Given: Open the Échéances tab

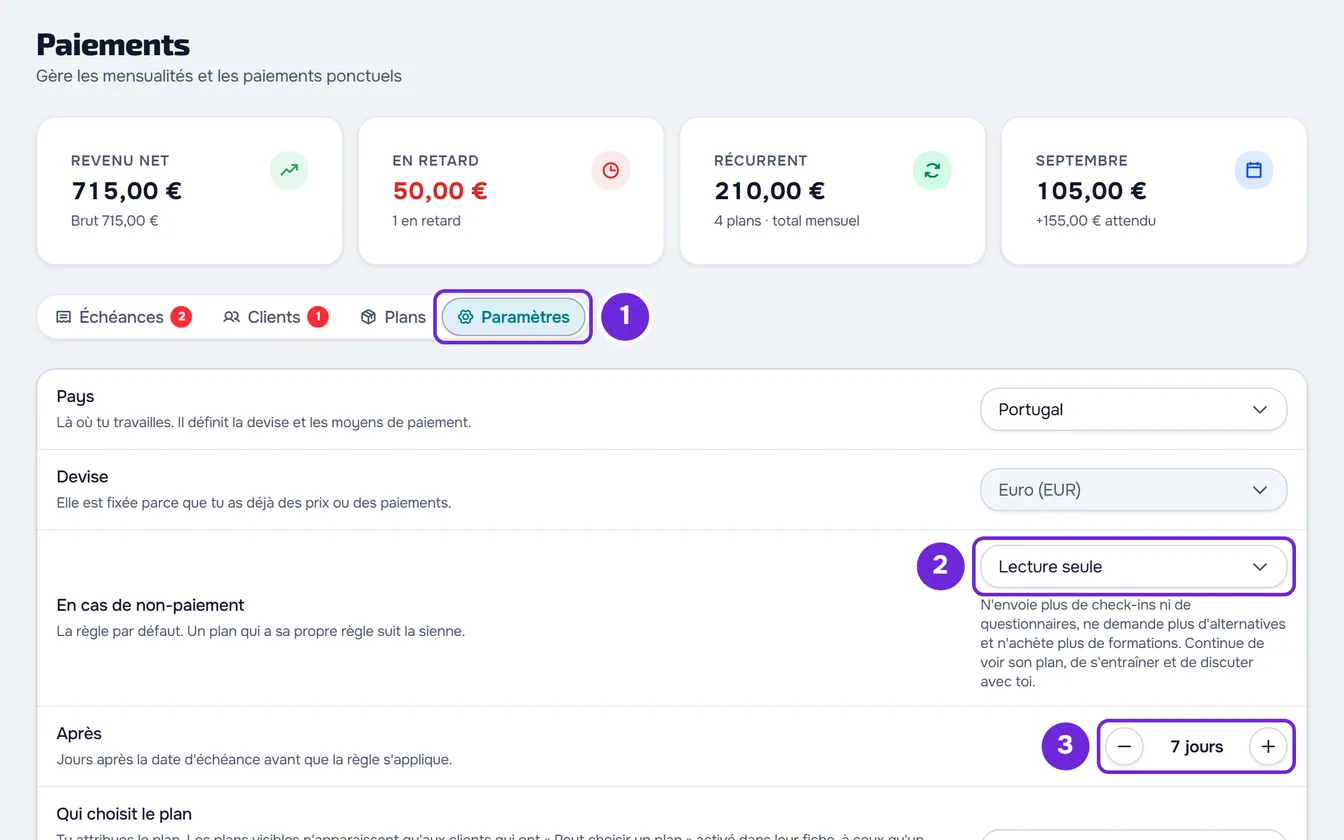Looking at the screenshot, I should click(x=123, y=317).
